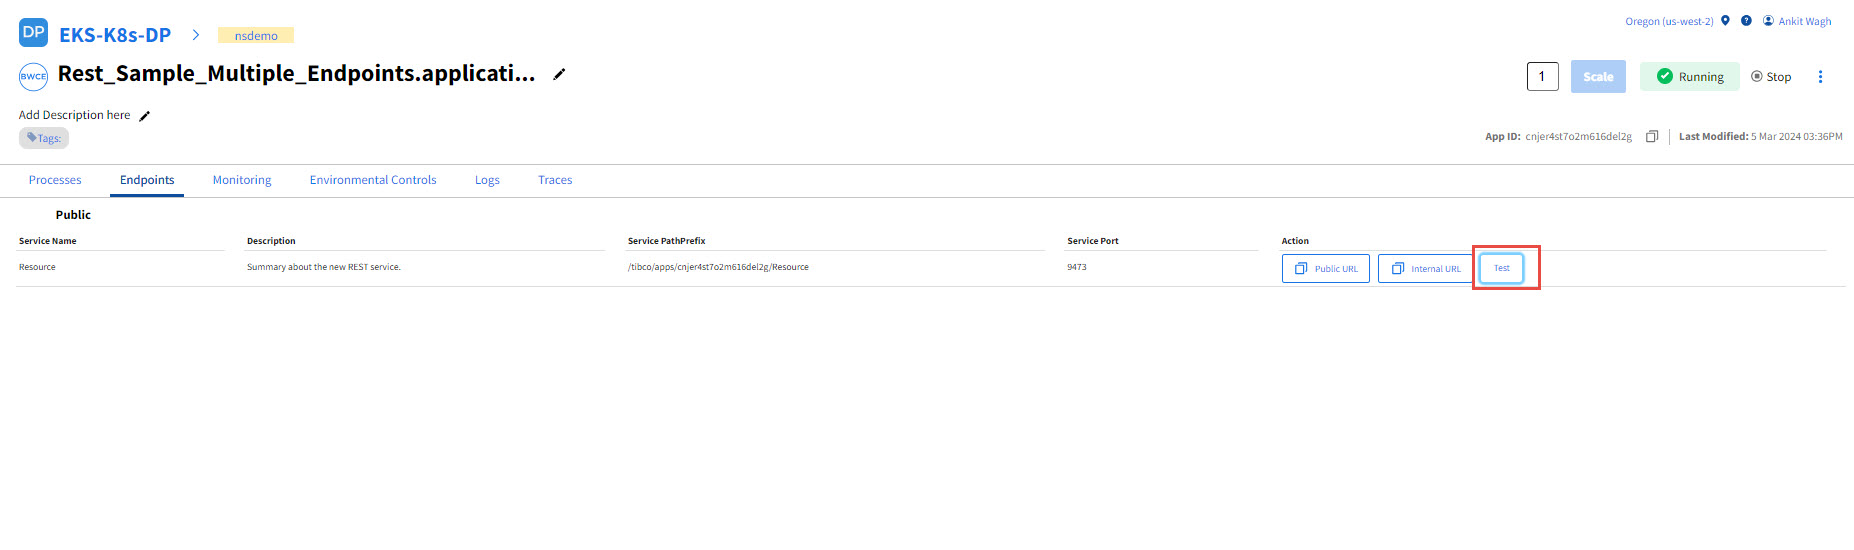
Task: Select the /tibco/apps path prefix text
Action: [718, 267]
